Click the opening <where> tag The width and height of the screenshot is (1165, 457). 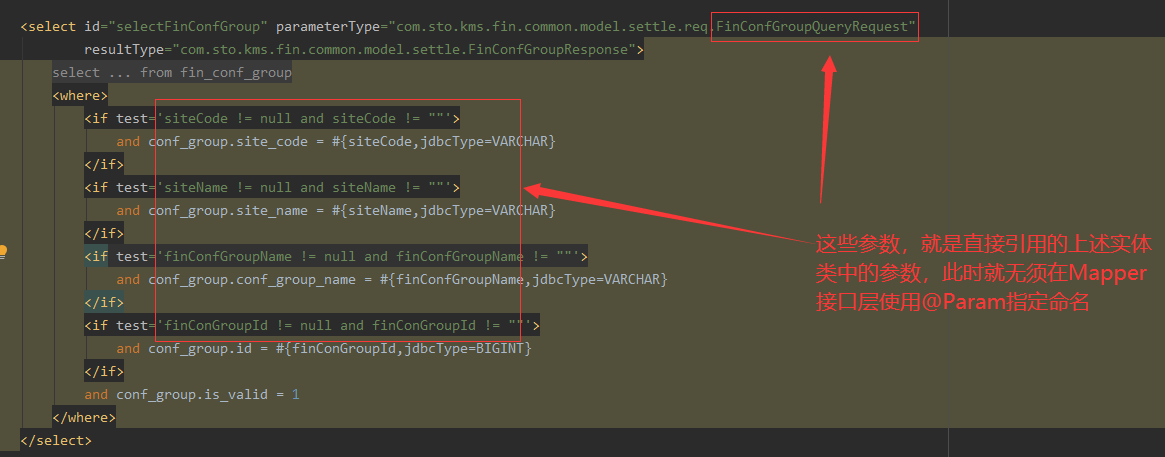[80, 96]
